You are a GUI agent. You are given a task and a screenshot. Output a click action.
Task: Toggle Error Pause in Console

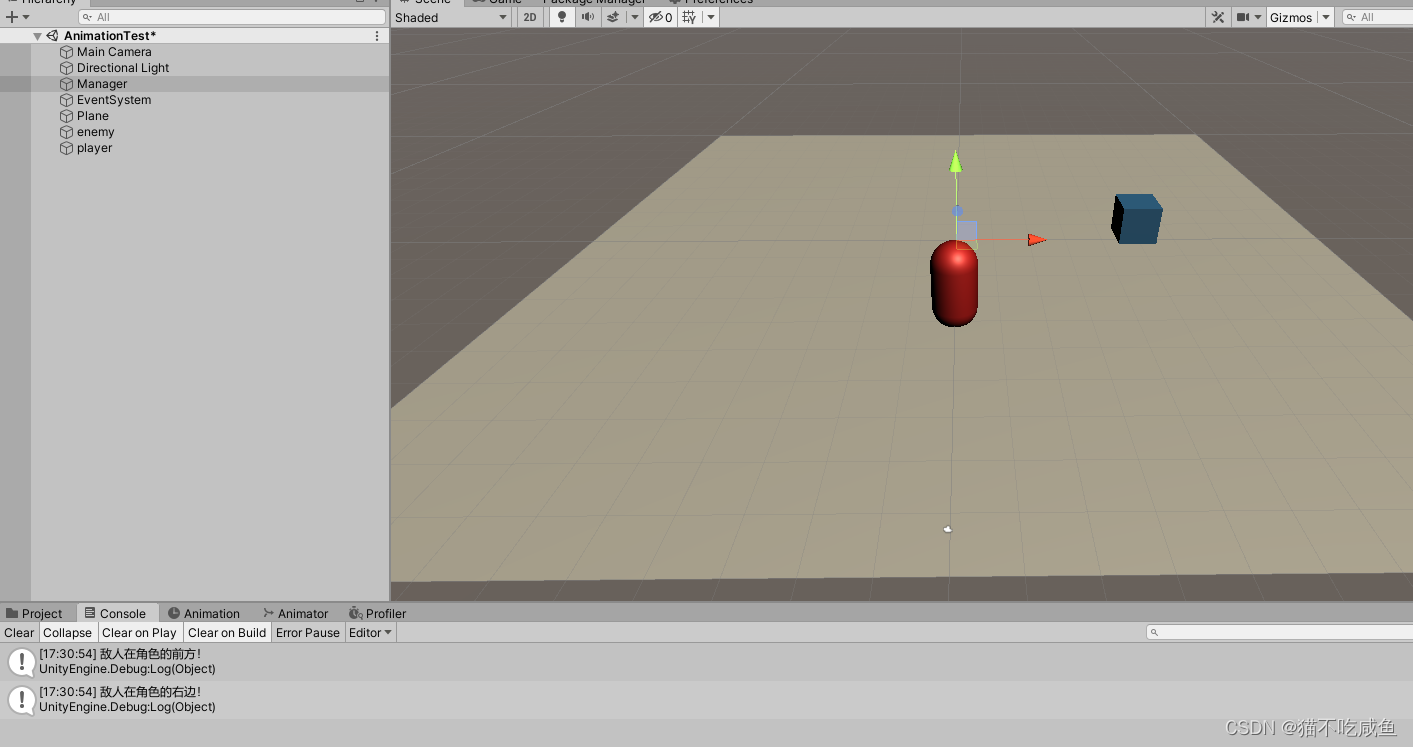tap(308, 633)
